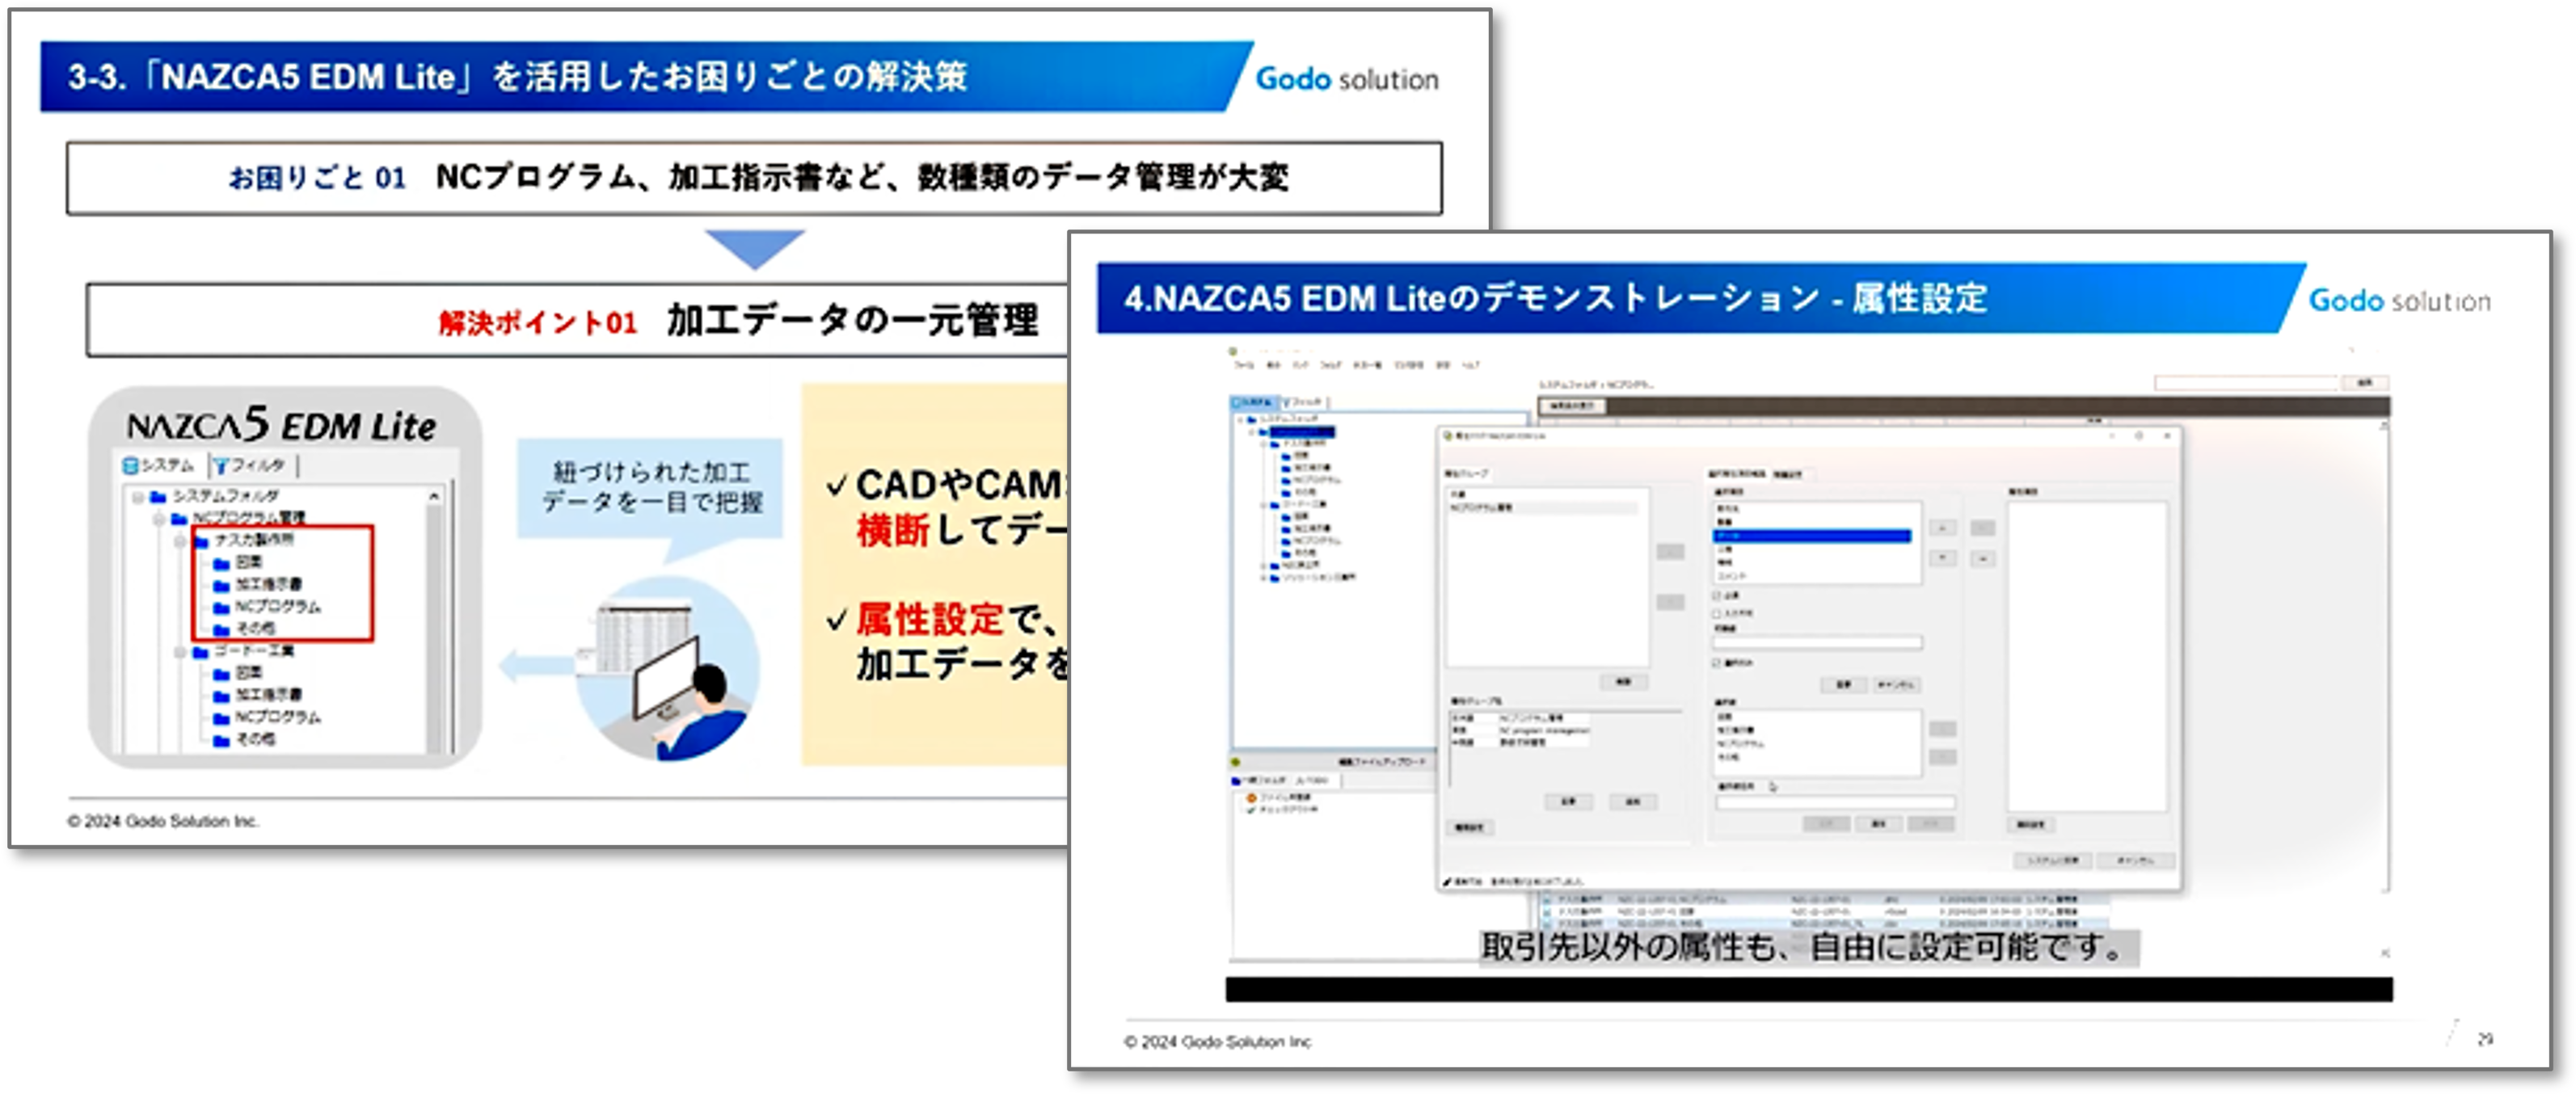Click the slide title 4.NAZCA5 EDM Liteのデモンストレーション - 属性設定
Viewport: 2576px width, 1094px height.
1555,298
